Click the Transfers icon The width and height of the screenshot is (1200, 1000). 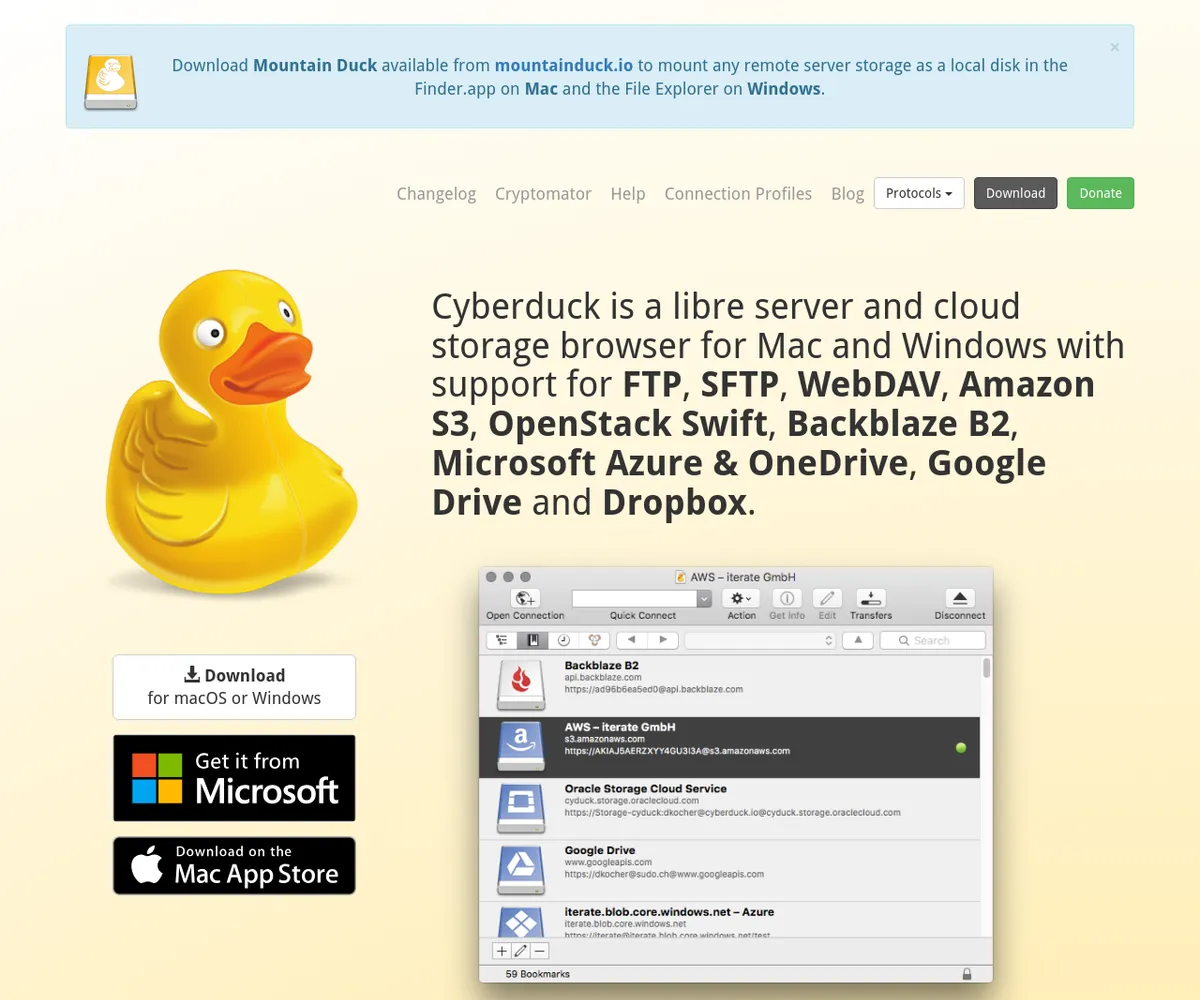(871, 598)
